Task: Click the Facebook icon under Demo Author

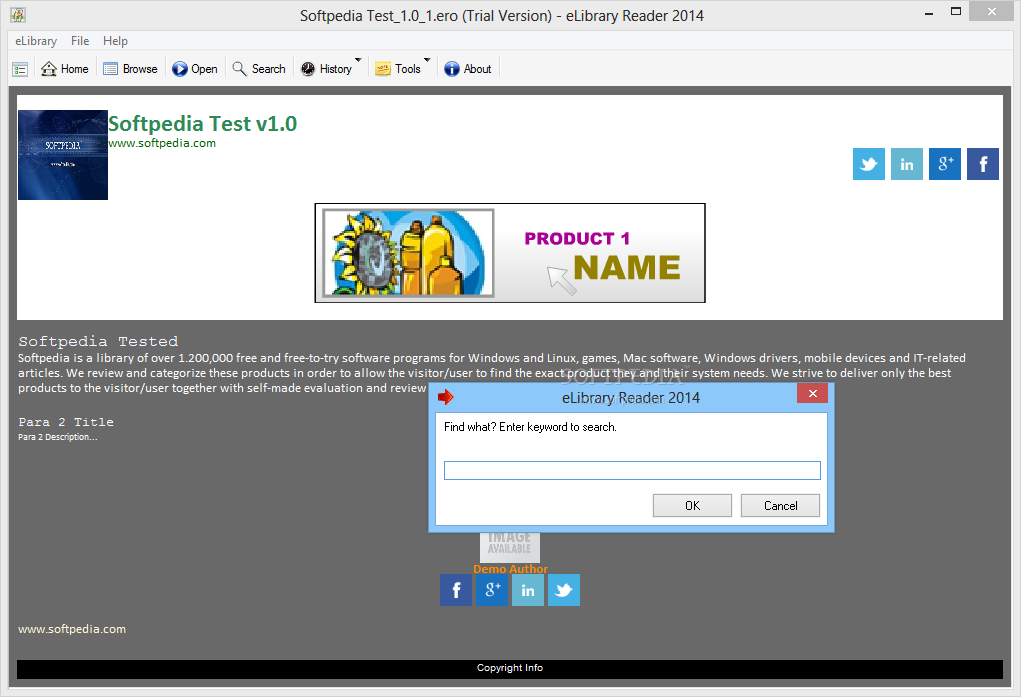Action: pyautogui.click(x=456, y=590)
